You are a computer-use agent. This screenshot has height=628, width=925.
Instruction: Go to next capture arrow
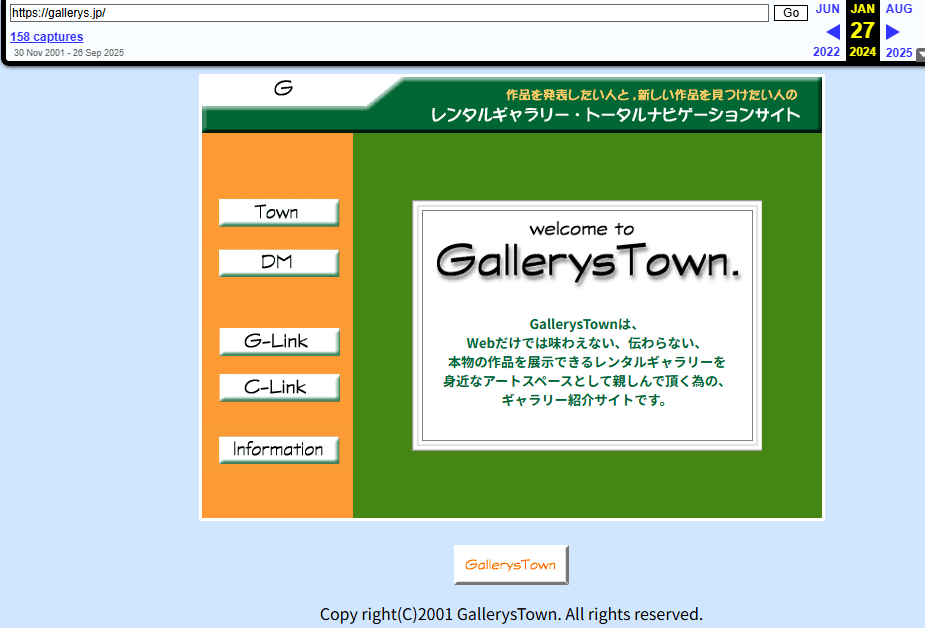pos(893,31)
